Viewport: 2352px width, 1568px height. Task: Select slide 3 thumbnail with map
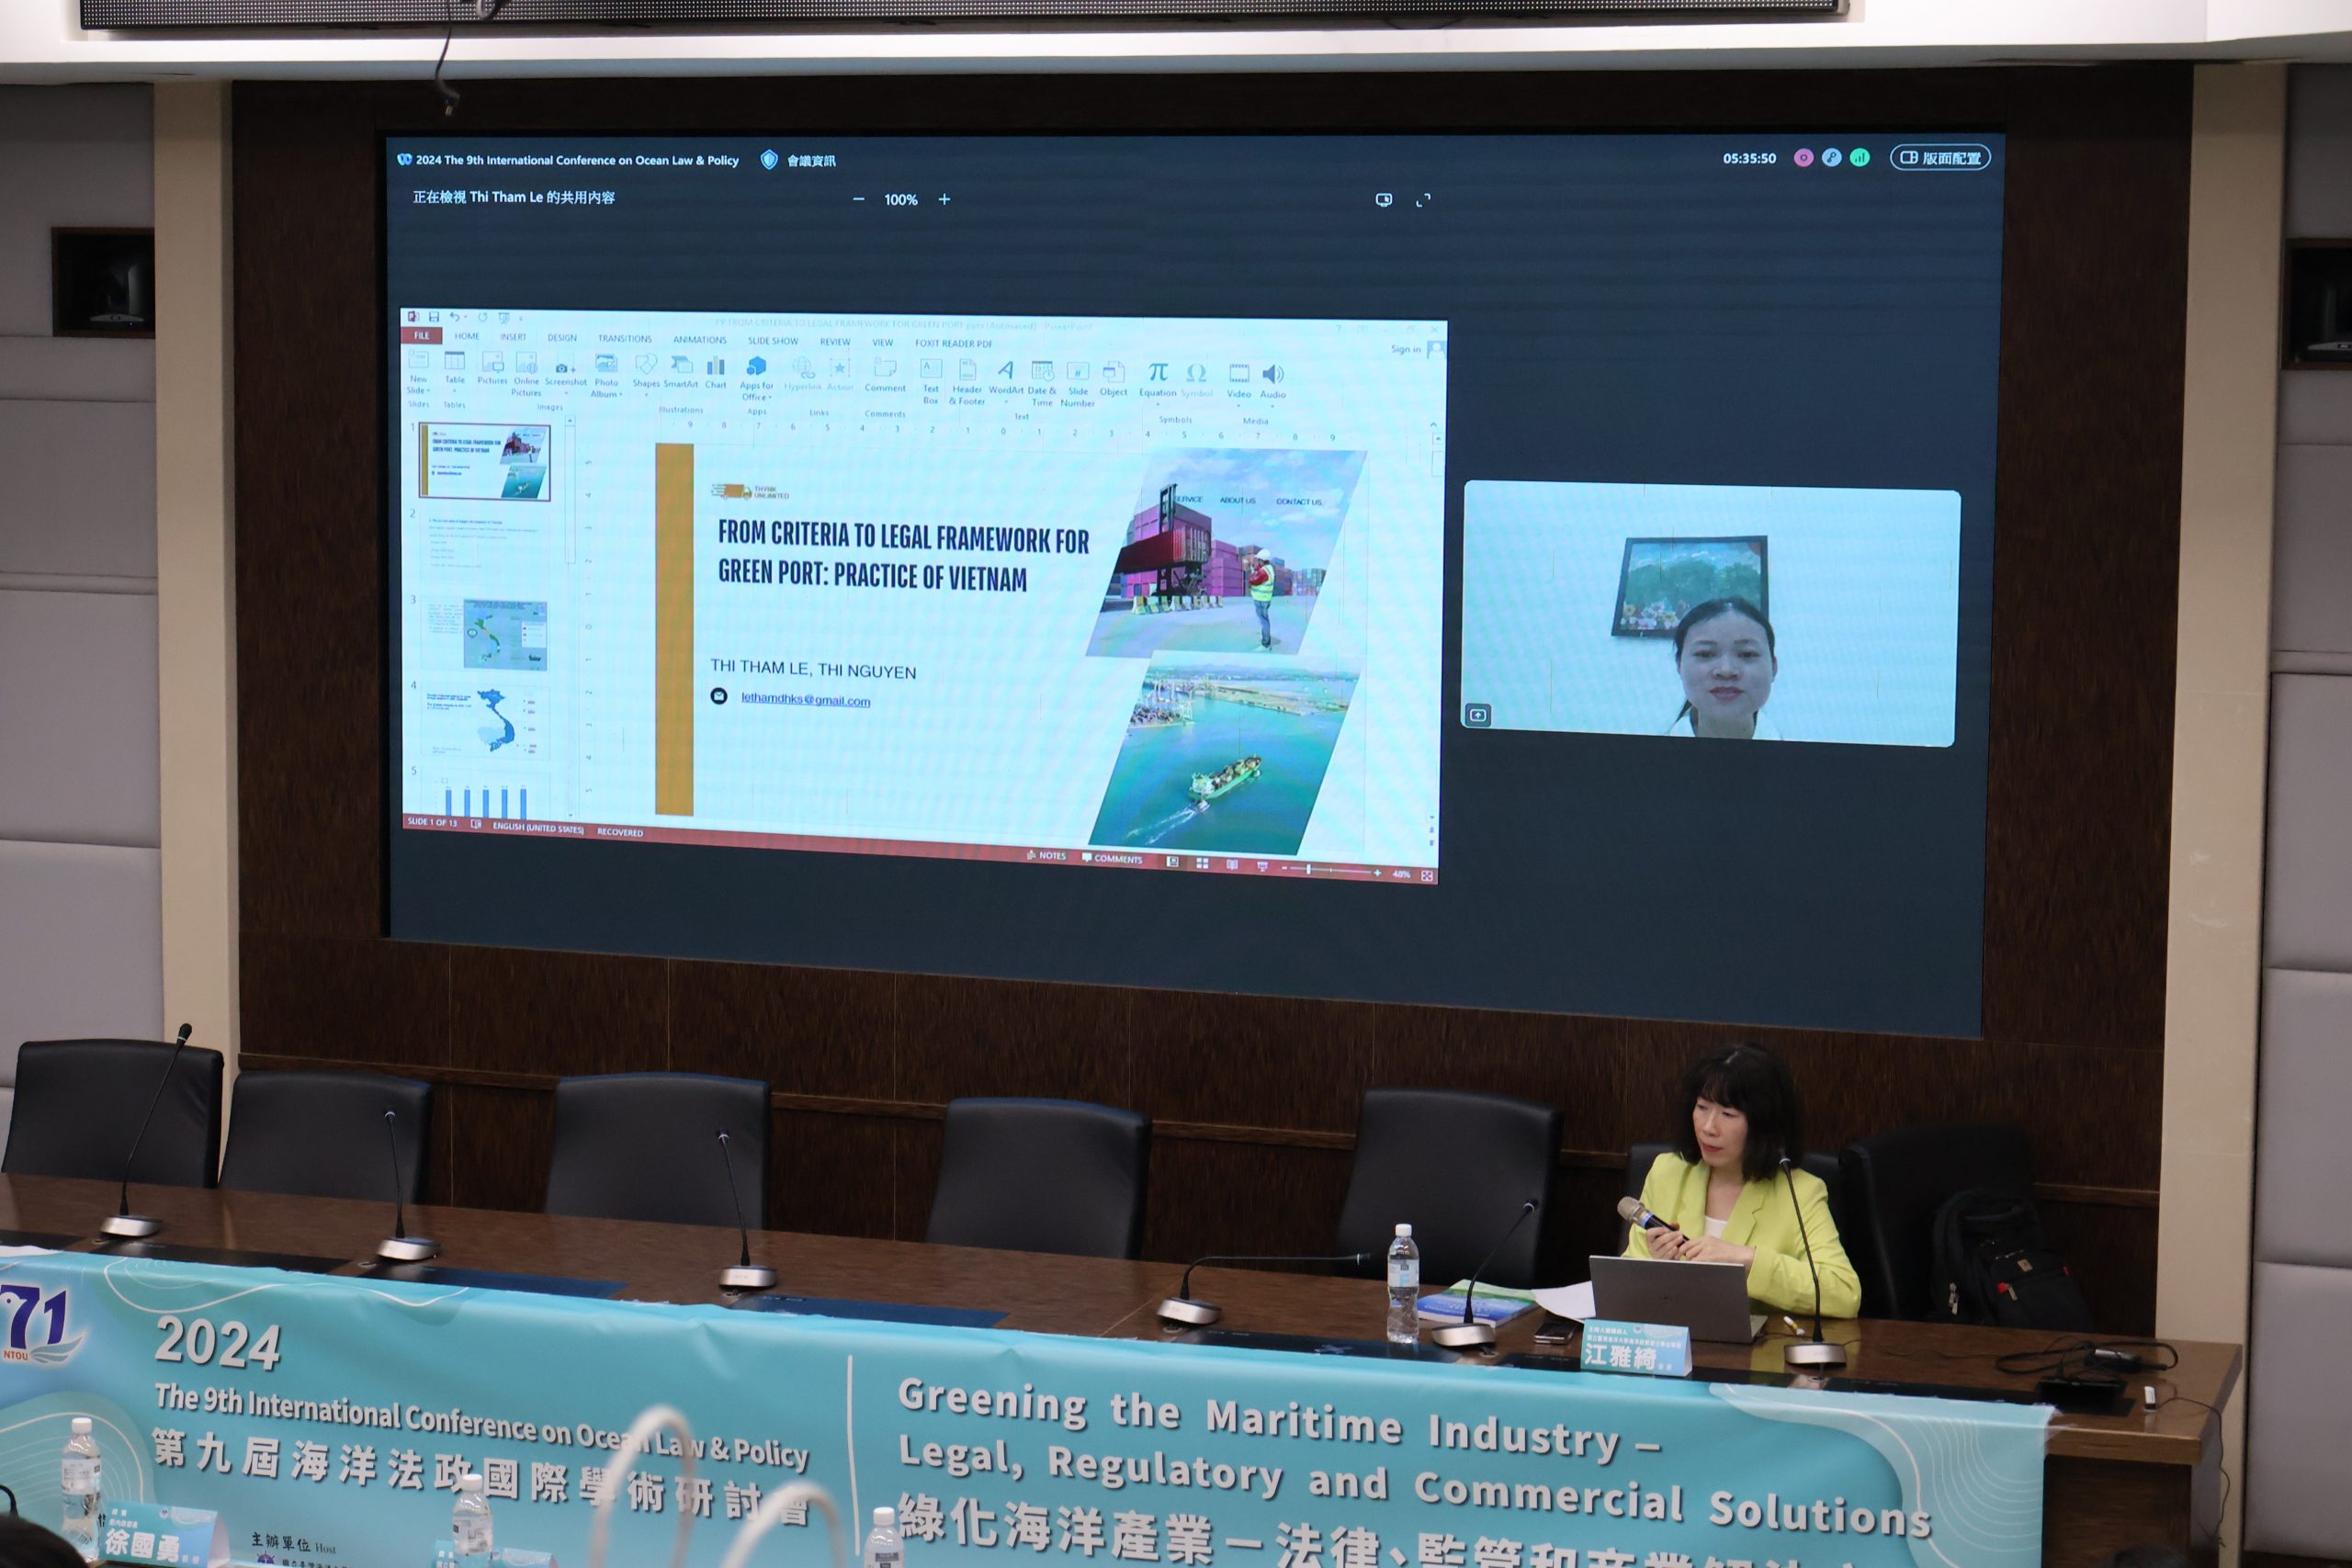tap(484, 634)
